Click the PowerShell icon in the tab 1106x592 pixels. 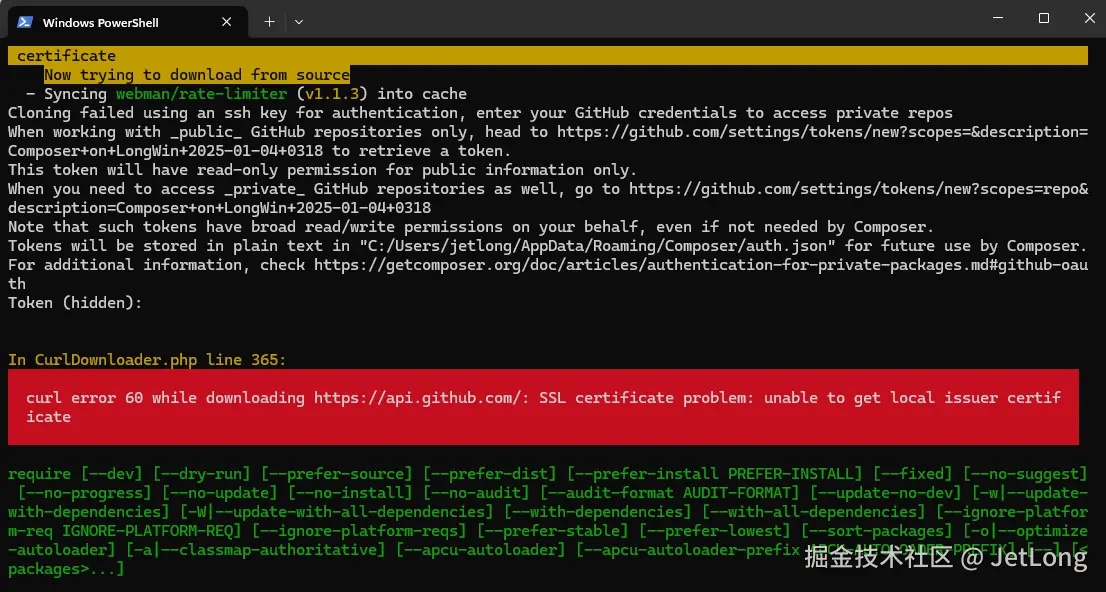[25, 22]
